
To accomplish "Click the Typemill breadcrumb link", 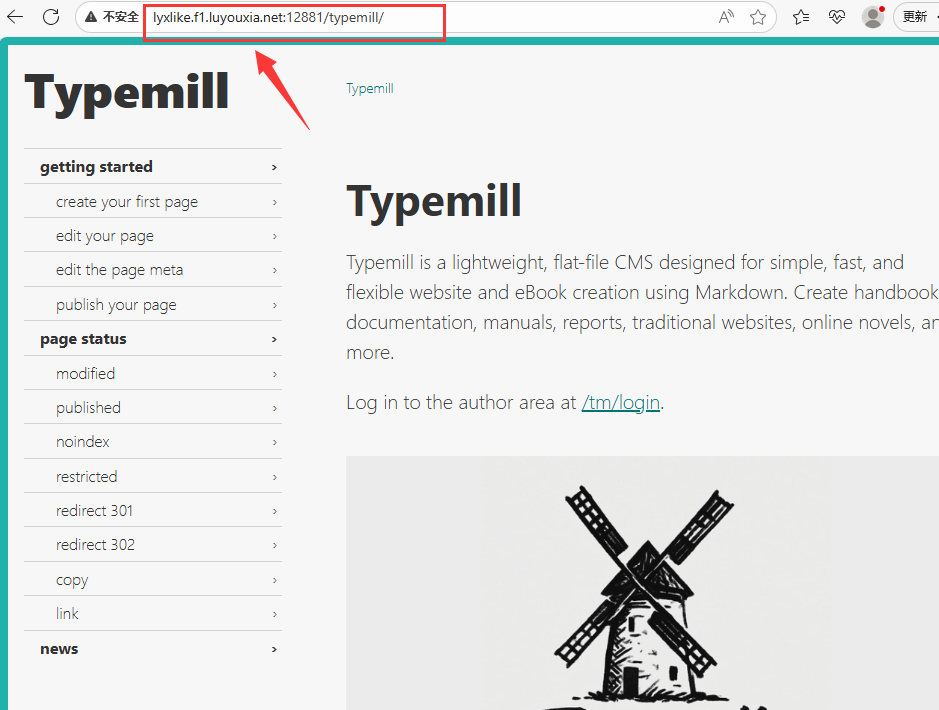I will [369, 89].
